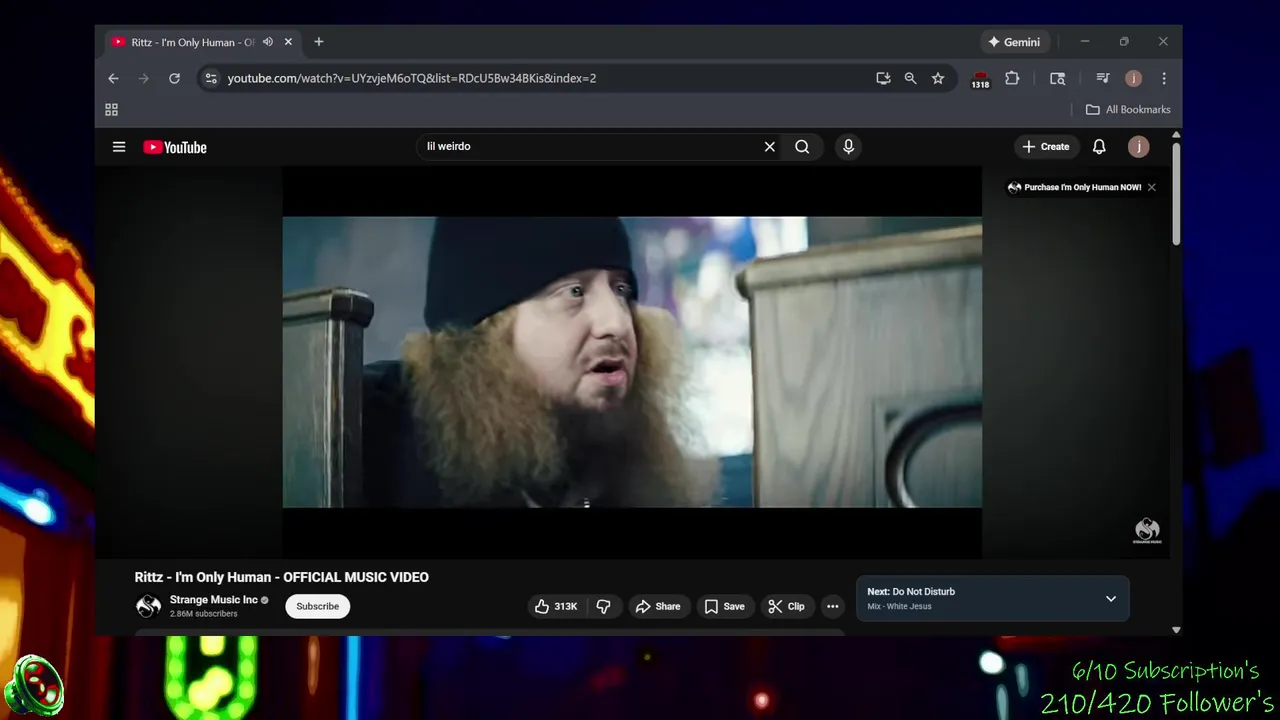Image resolution: width=1280 pixels, height=720 pixels.
Task: Click the video player frame
Action: 632,362
